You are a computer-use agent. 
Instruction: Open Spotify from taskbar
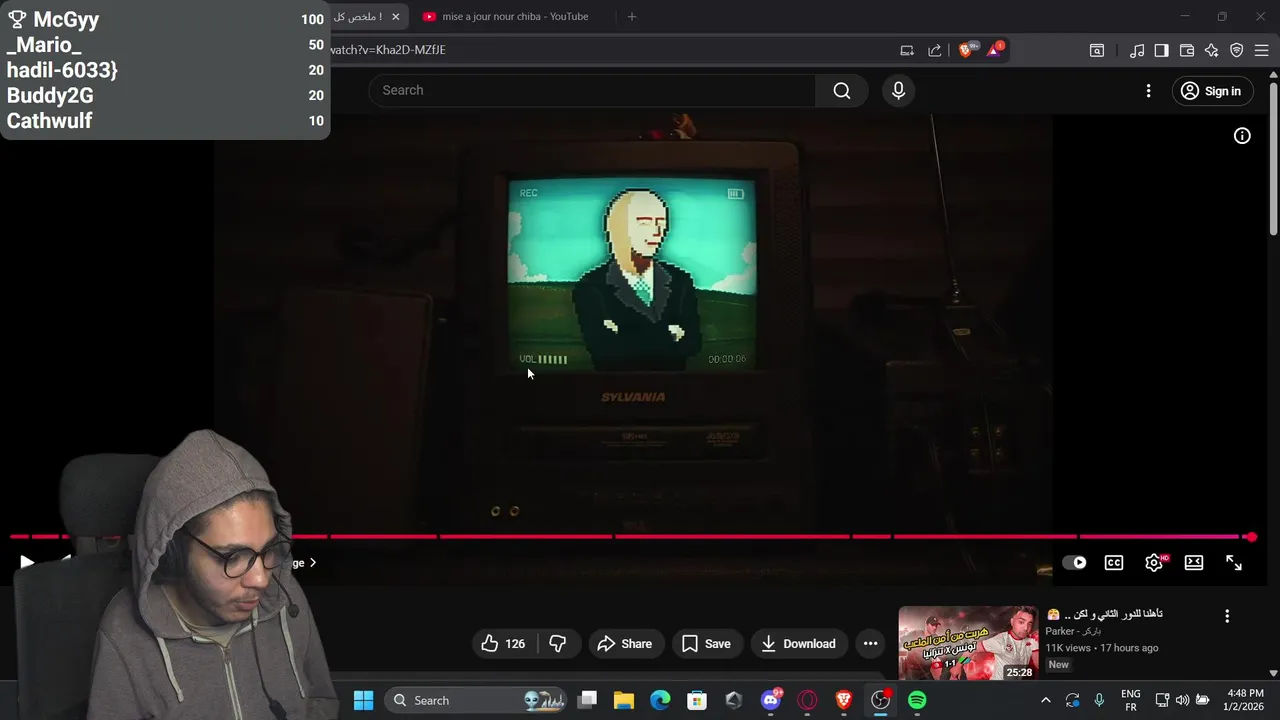(x=917, y=701)
